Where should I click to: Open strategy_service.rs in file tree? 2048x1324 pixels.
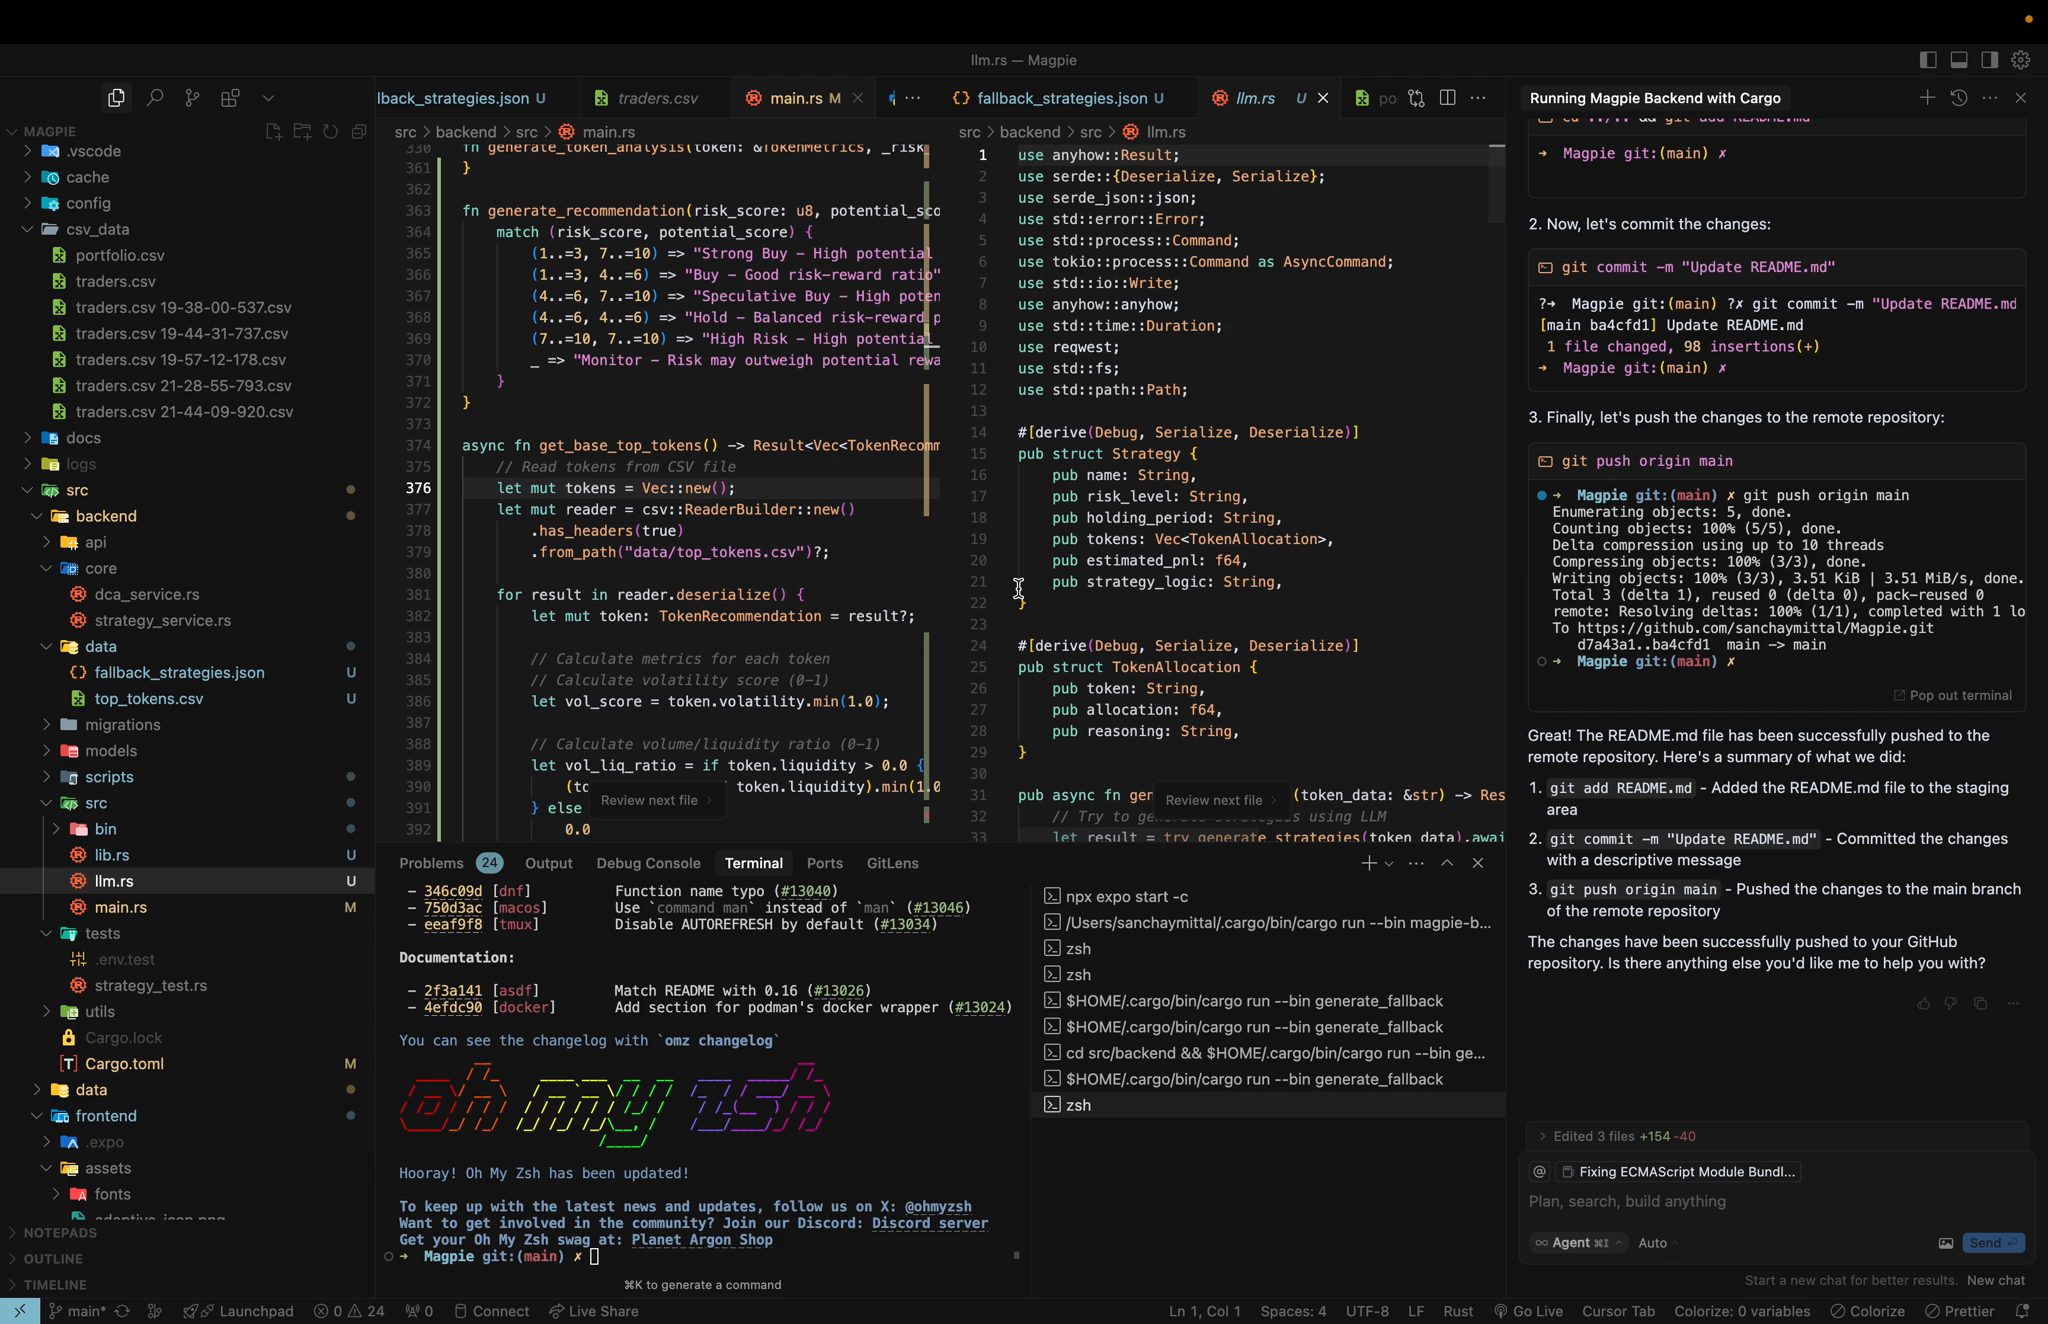pyautogui.click(x=162, y=620)
